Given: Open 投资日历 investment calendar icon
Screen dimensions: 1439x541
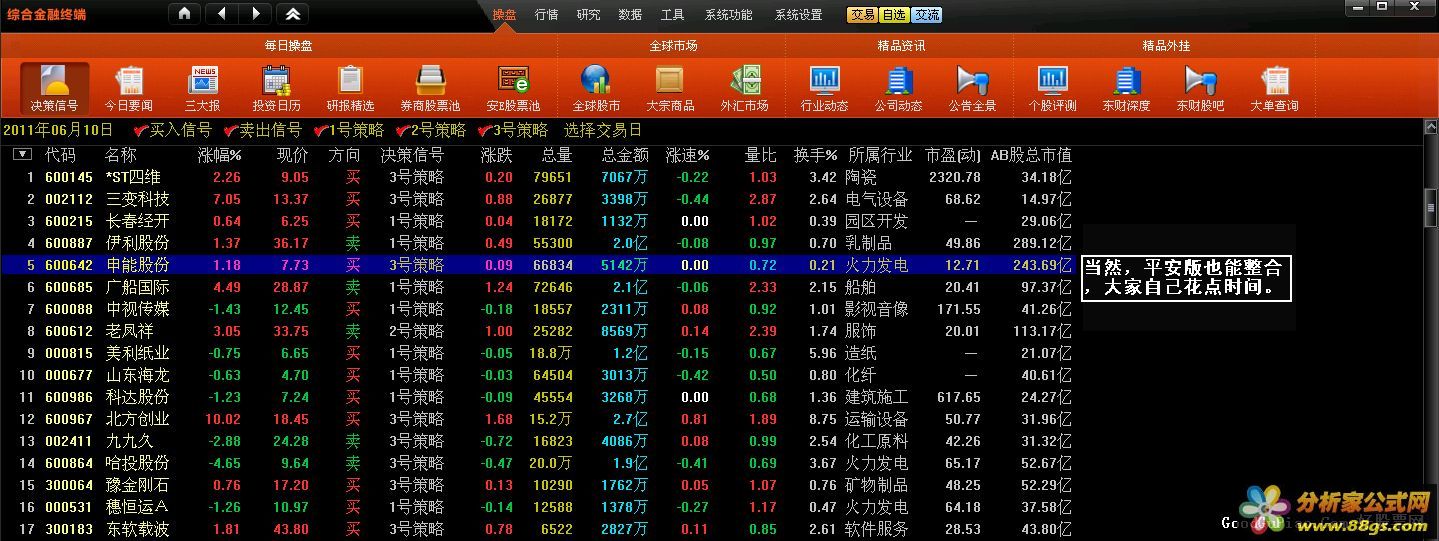Looking at the screenshot, I should coord(276,88).
